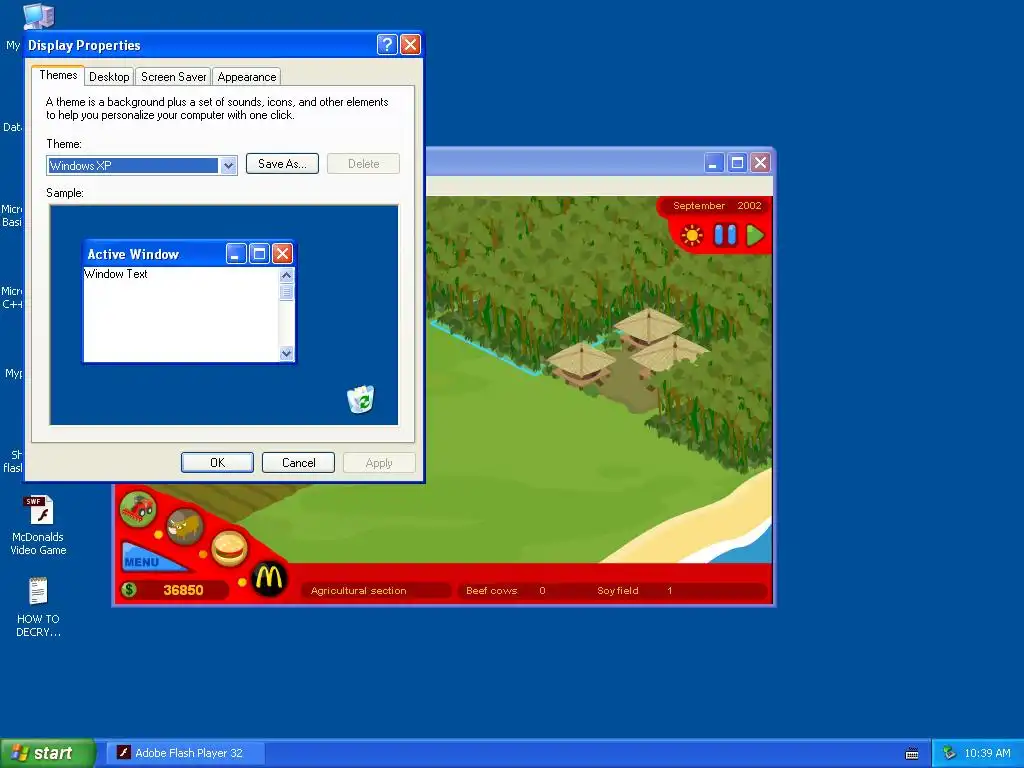Click the sun icon in game

coord(692,235)
